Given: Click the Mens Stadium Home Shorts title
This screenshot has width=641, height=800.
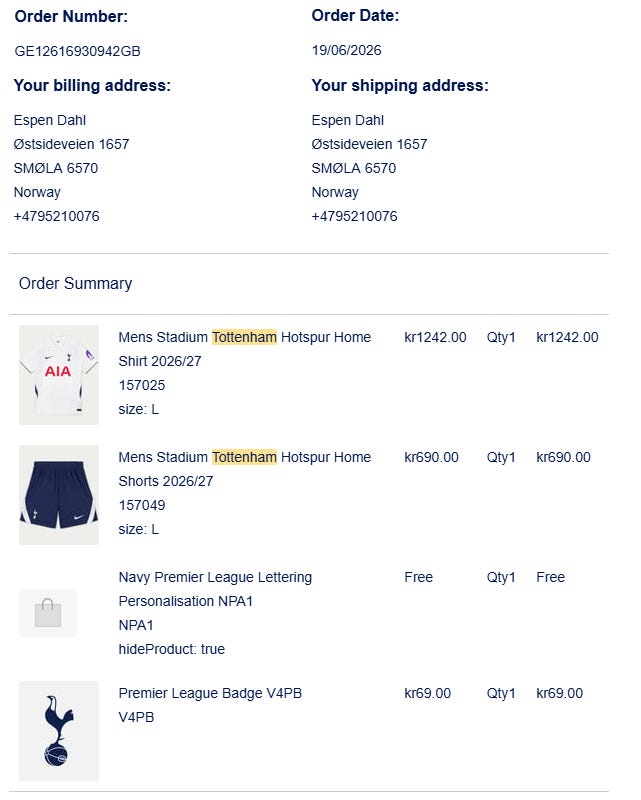Looking at the screenshot, I should tap(244, 469).
